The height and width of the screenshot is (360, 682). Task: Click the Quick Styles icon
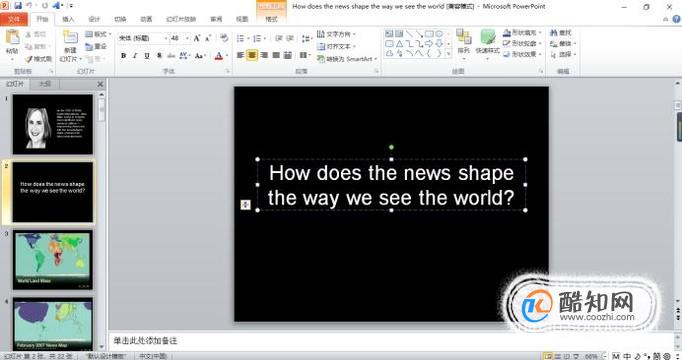[488, 42]
